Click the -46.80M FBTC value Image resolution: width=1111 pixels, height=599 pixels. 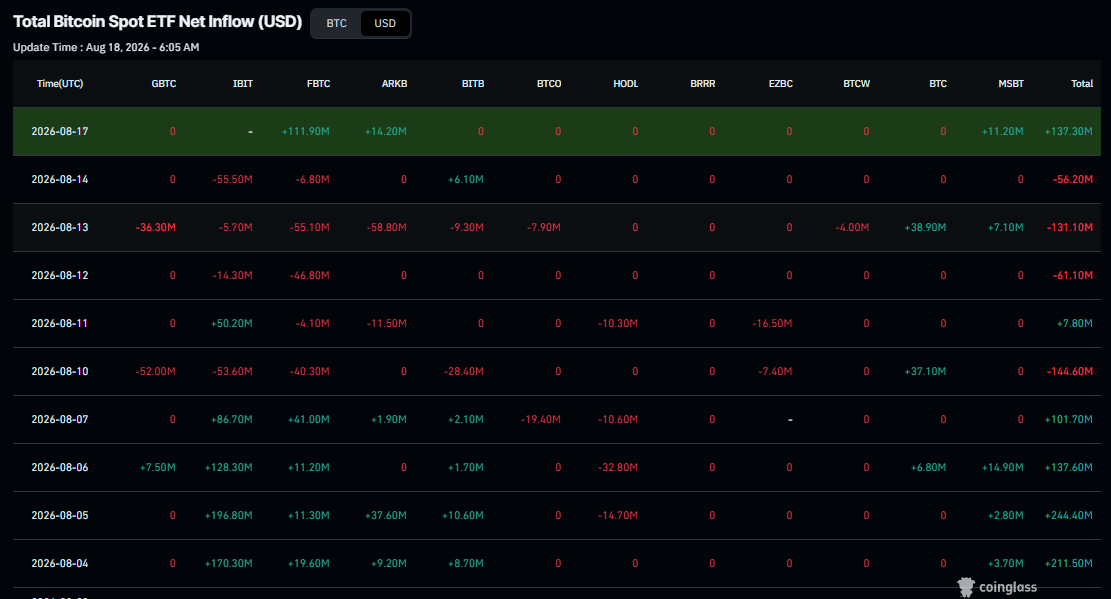click(x=310, y=275)
